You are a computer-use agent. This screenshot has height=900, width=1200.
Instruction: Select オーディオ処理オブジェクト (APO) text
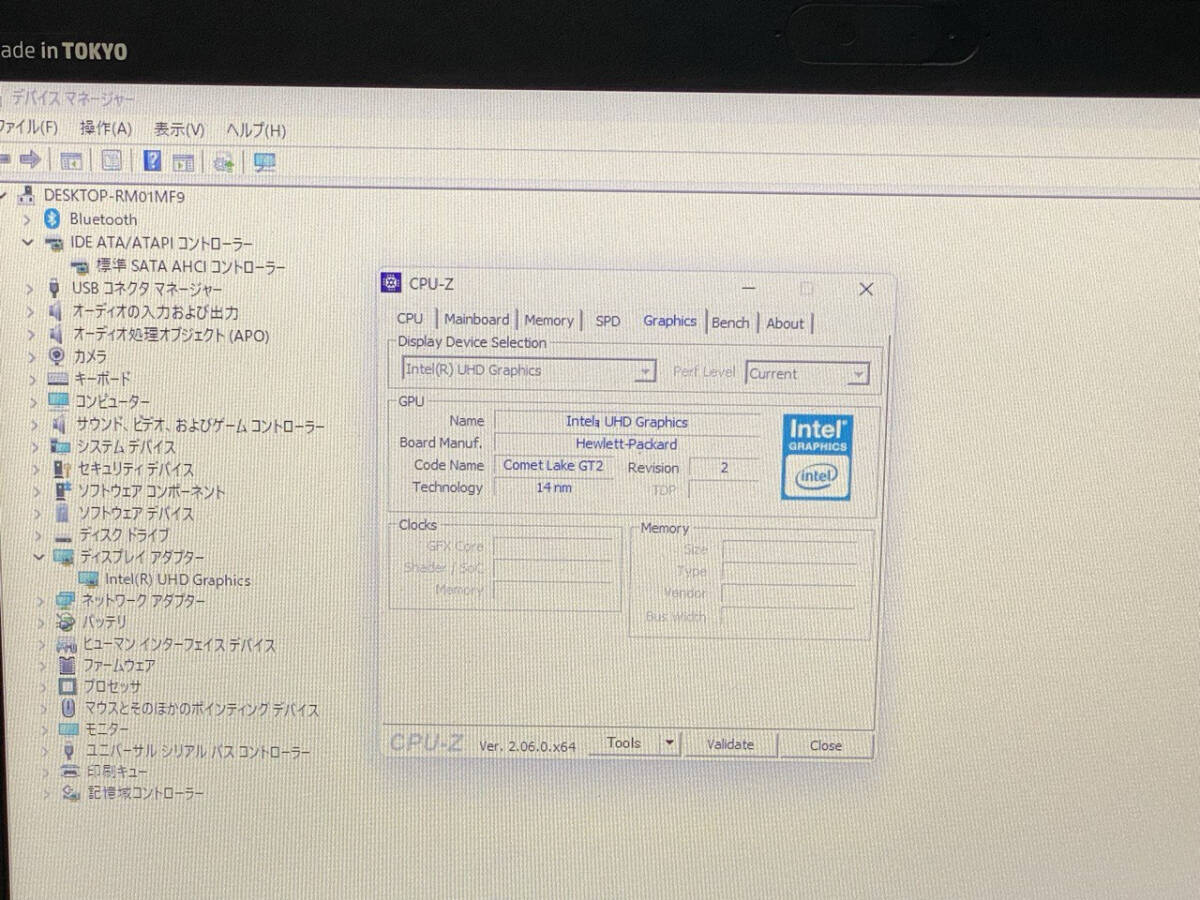(171, 335)
